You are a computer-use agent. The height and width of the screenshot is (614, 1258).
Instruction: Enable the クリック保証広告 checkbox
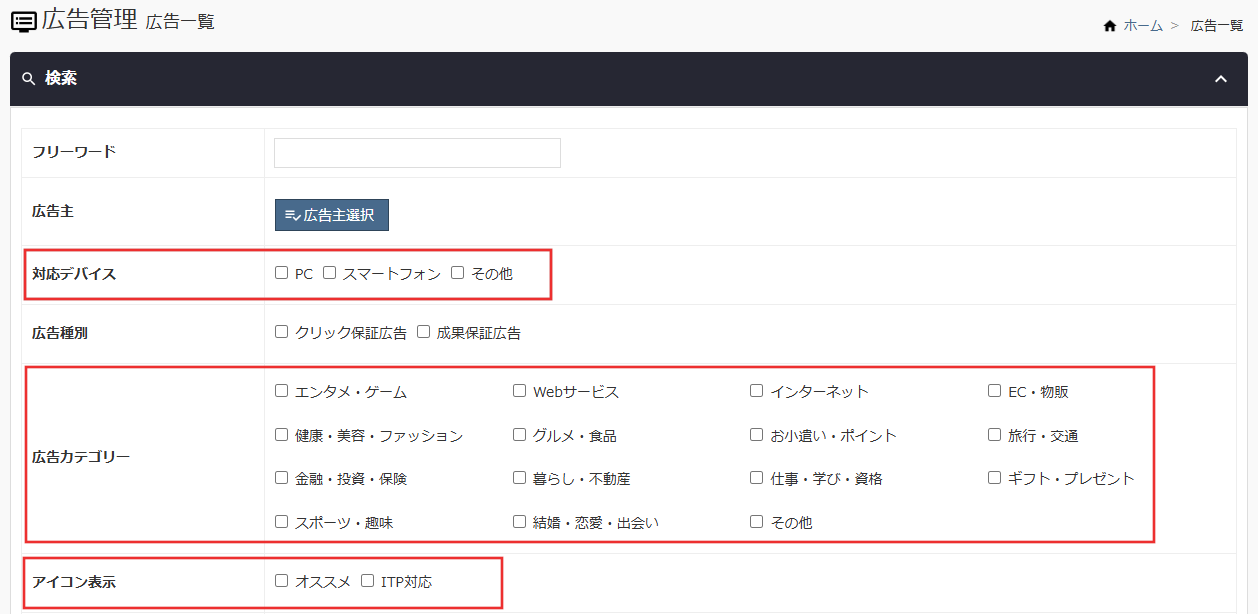click(x=280, y=331)
